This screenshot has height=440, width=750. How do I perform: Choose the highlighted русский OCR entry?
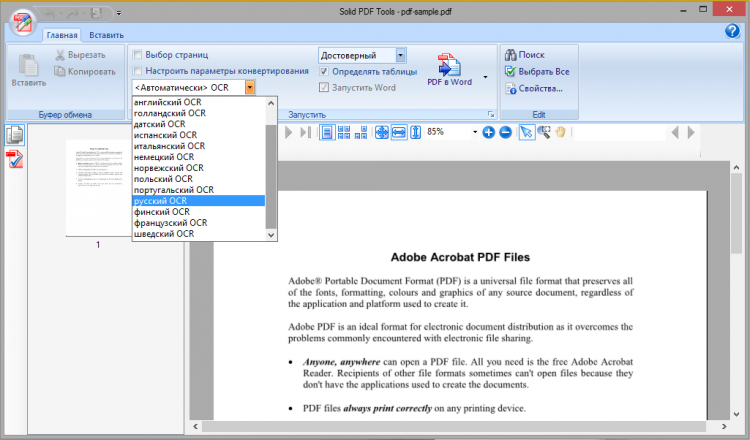point(199,201)
